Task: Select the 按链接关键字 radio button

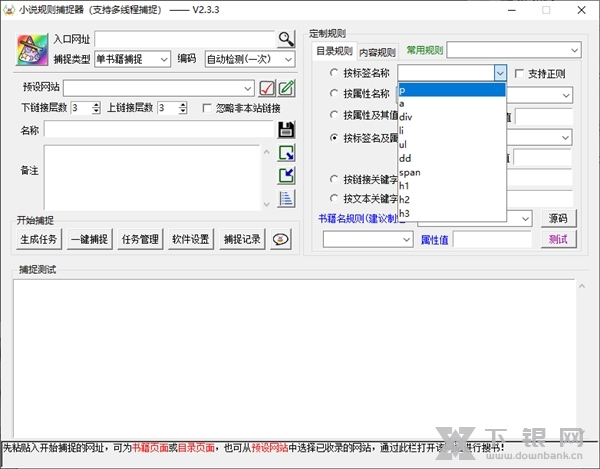Action: tap(334, 179)
